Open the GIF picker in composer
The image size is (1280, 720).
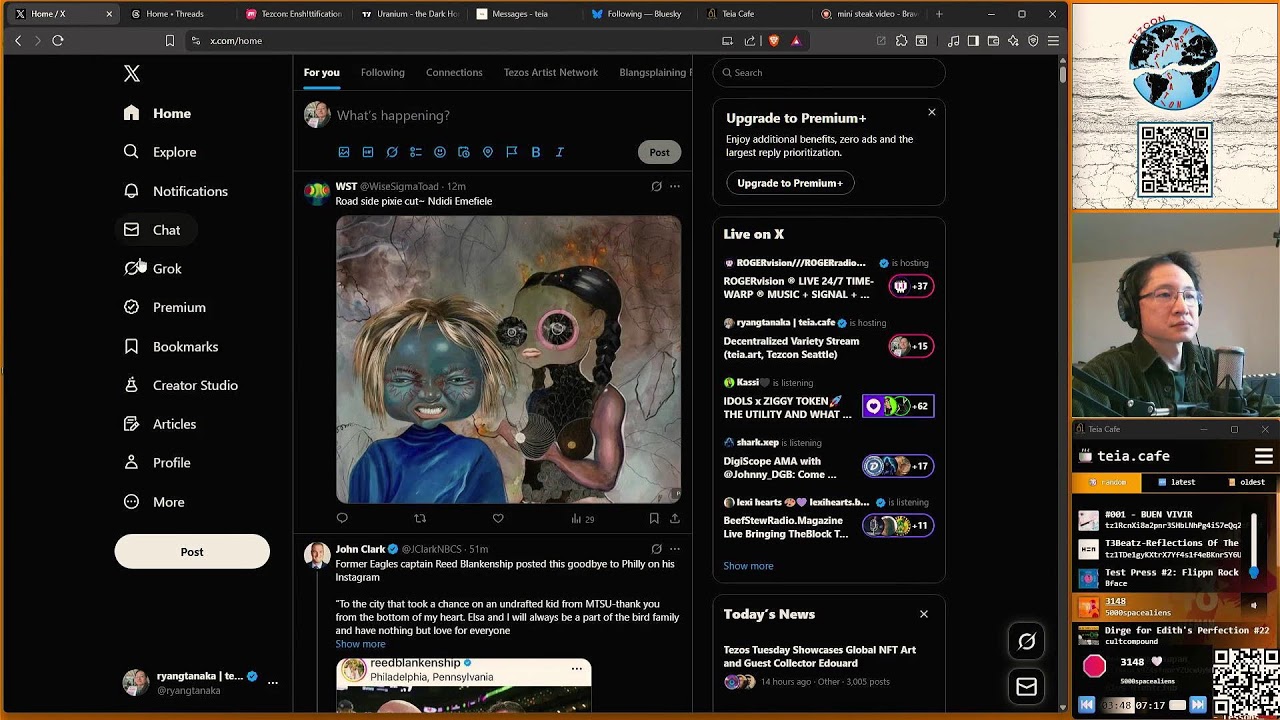coord(368,152)
